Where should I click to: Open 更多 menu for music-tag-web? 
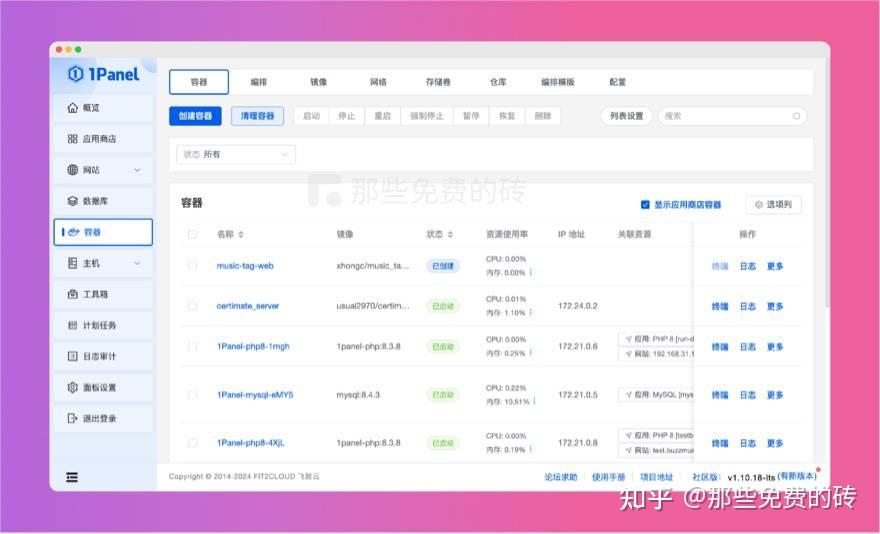775,266
